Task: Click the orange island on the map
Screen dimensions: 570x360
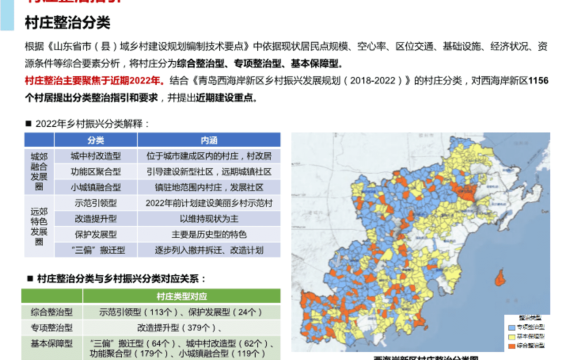Action: point(500,277)
